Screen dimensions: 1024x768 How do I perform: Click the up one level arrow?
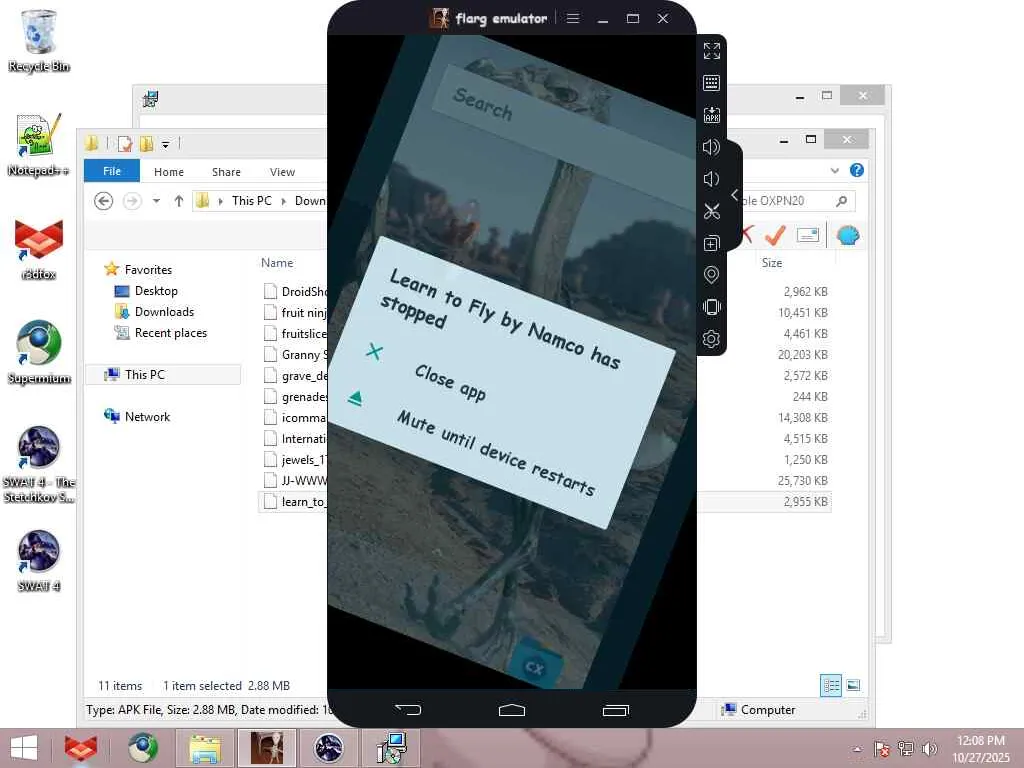click(179, 201)
